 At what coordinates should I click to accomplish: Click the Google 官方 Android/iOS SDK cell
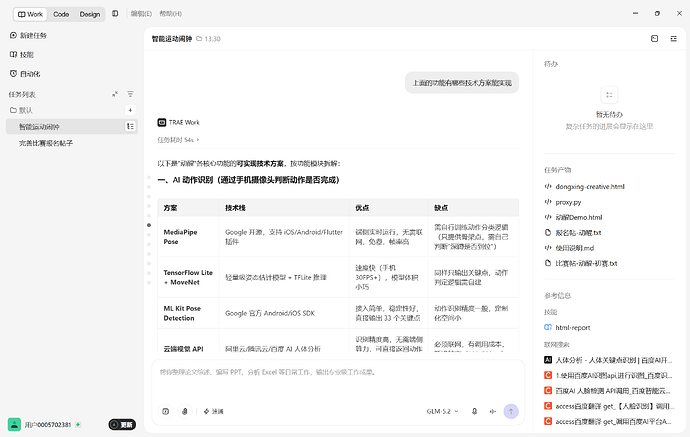[x=284, y=313]
